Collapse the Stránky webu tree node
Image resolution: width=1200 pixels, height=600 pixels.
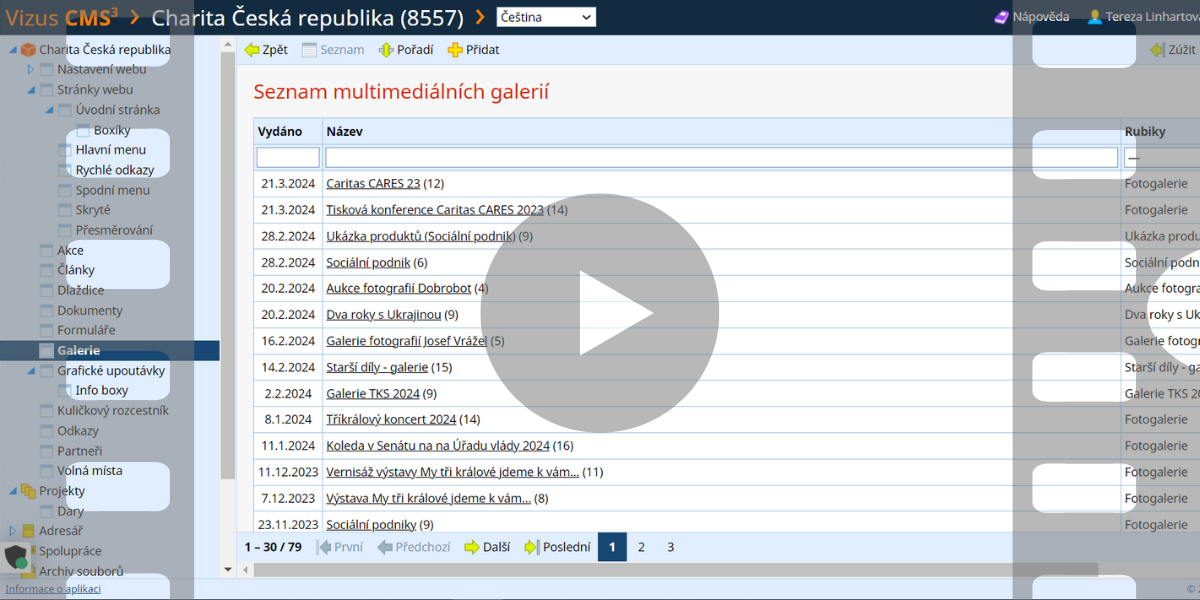pyautogui.click(x=30, y=90)
